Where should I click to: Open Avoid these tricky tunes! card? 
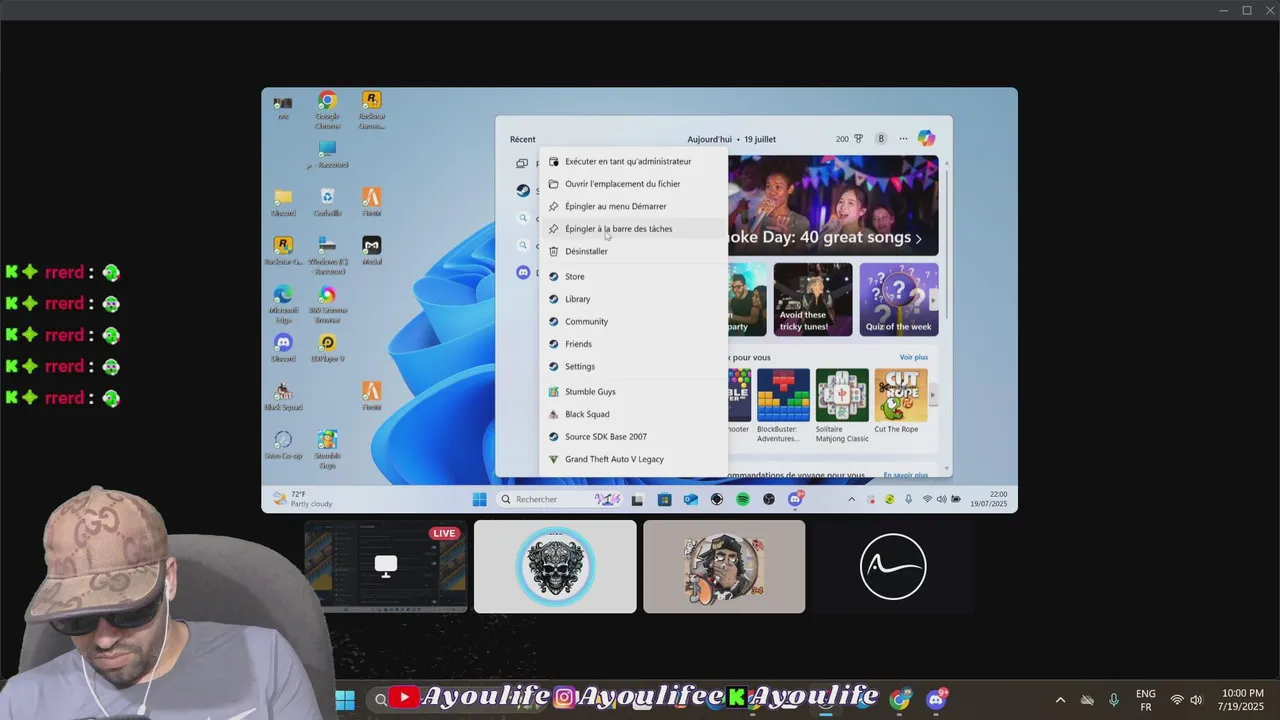[813, 299]
